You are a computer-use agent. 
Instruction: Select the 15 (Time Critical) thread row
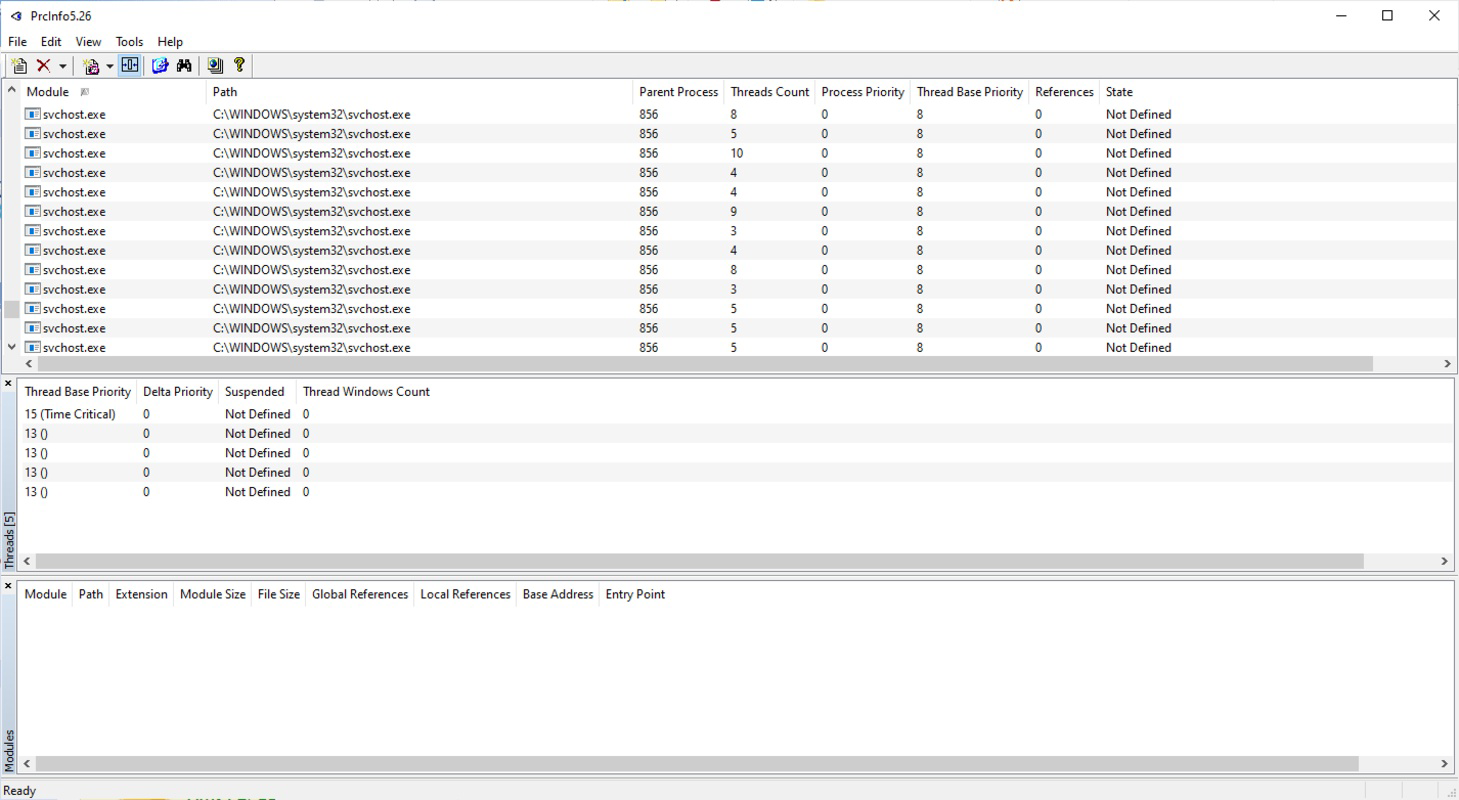click(738, 414)
